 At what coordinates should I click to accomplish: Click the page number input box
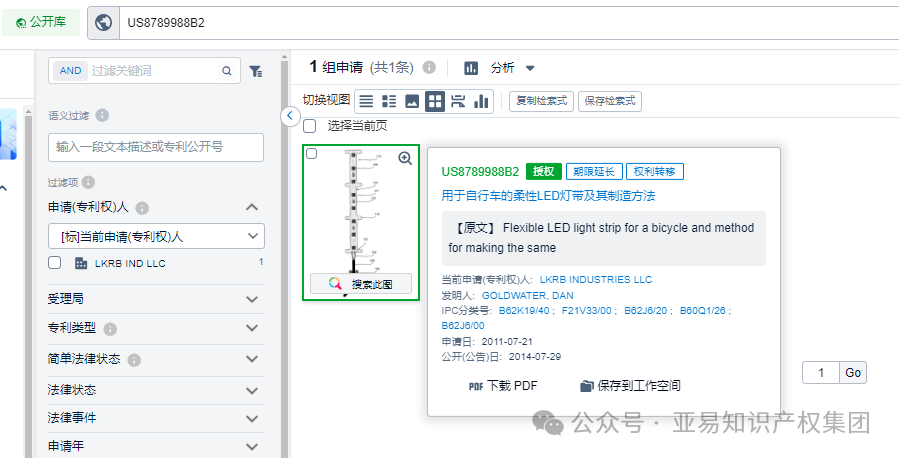point(821,373)
